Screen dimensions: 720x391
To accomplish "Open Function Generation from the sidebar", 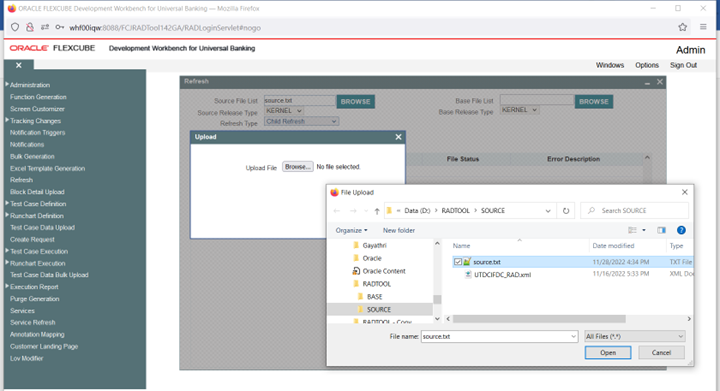I will coord(38,97).
